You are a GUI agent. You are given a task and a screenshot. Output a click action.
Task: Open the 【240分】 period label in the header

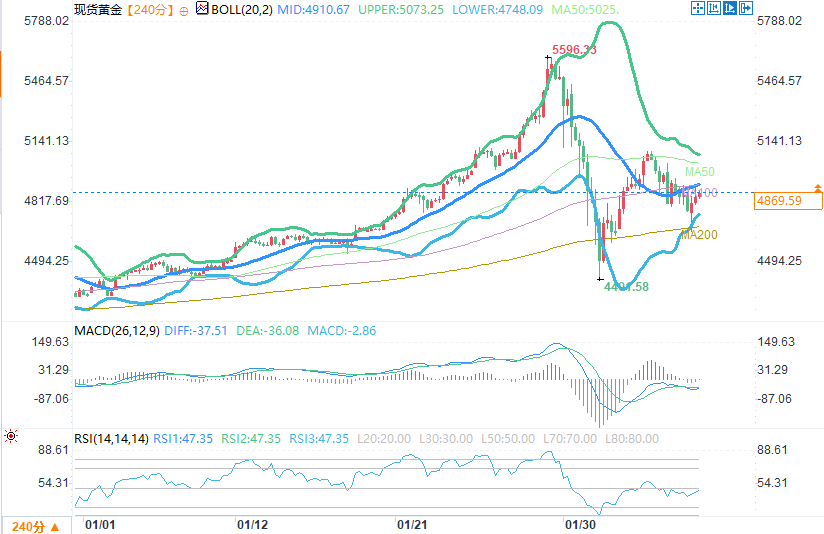click(x=151, y=10)
